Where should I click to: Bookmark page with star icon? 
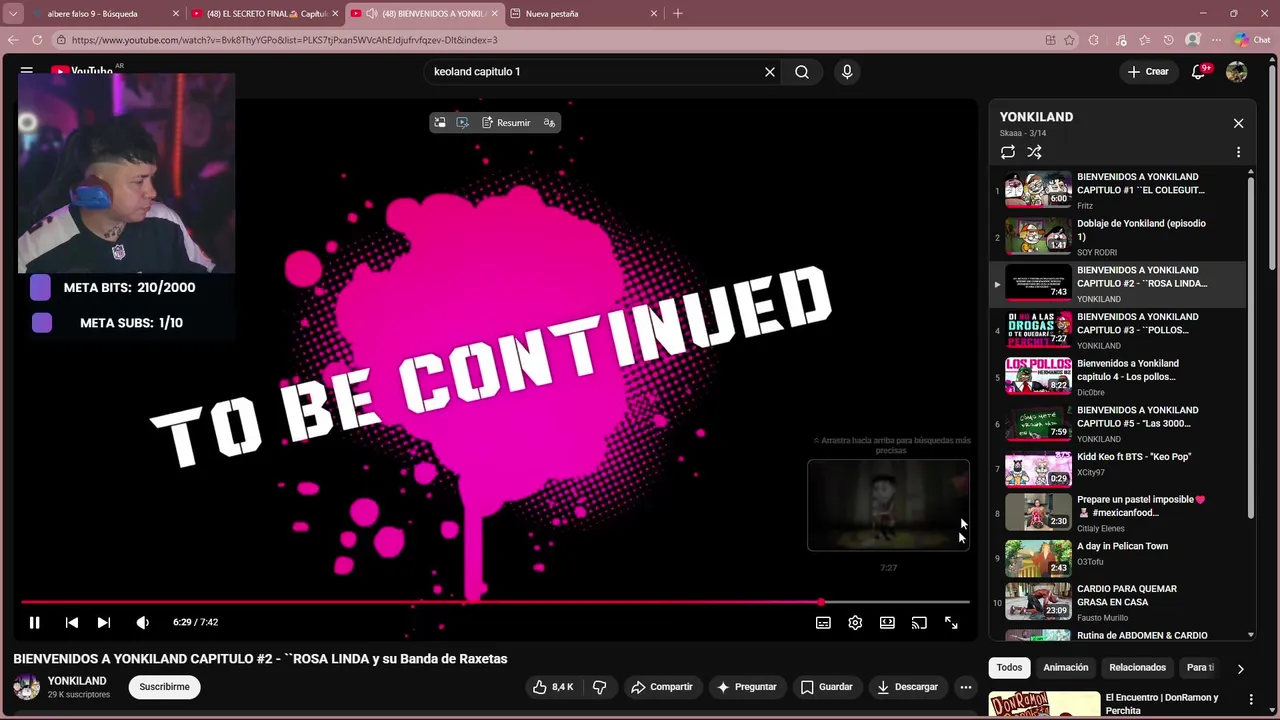tap(1070, 40)
